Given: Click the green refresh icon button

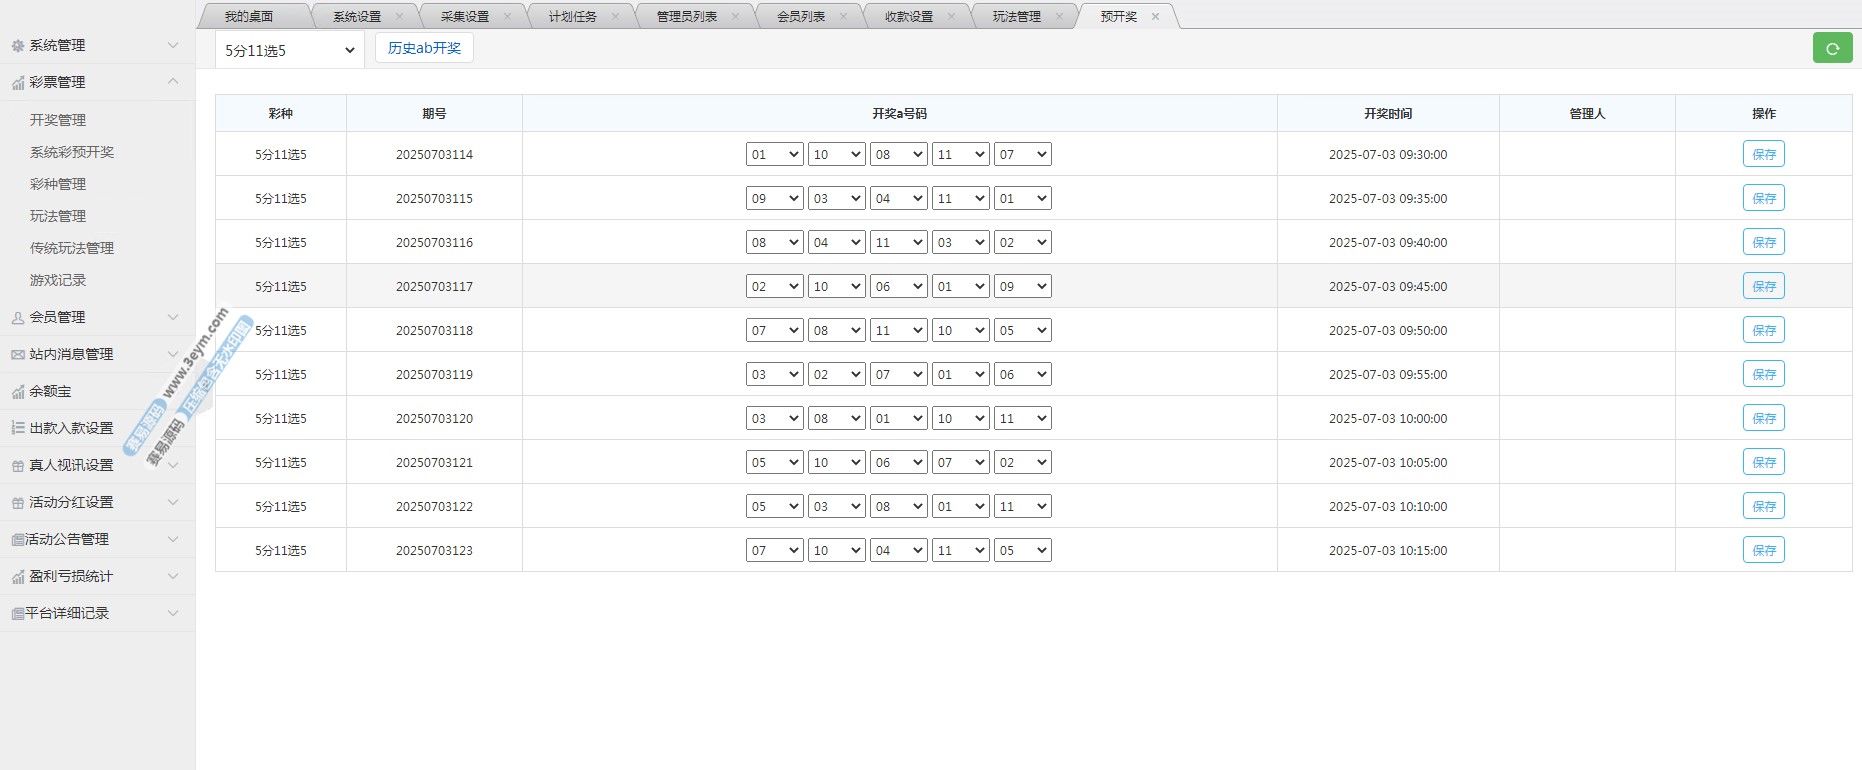Looking at the screenshot, I should [x=1832, y=48].
